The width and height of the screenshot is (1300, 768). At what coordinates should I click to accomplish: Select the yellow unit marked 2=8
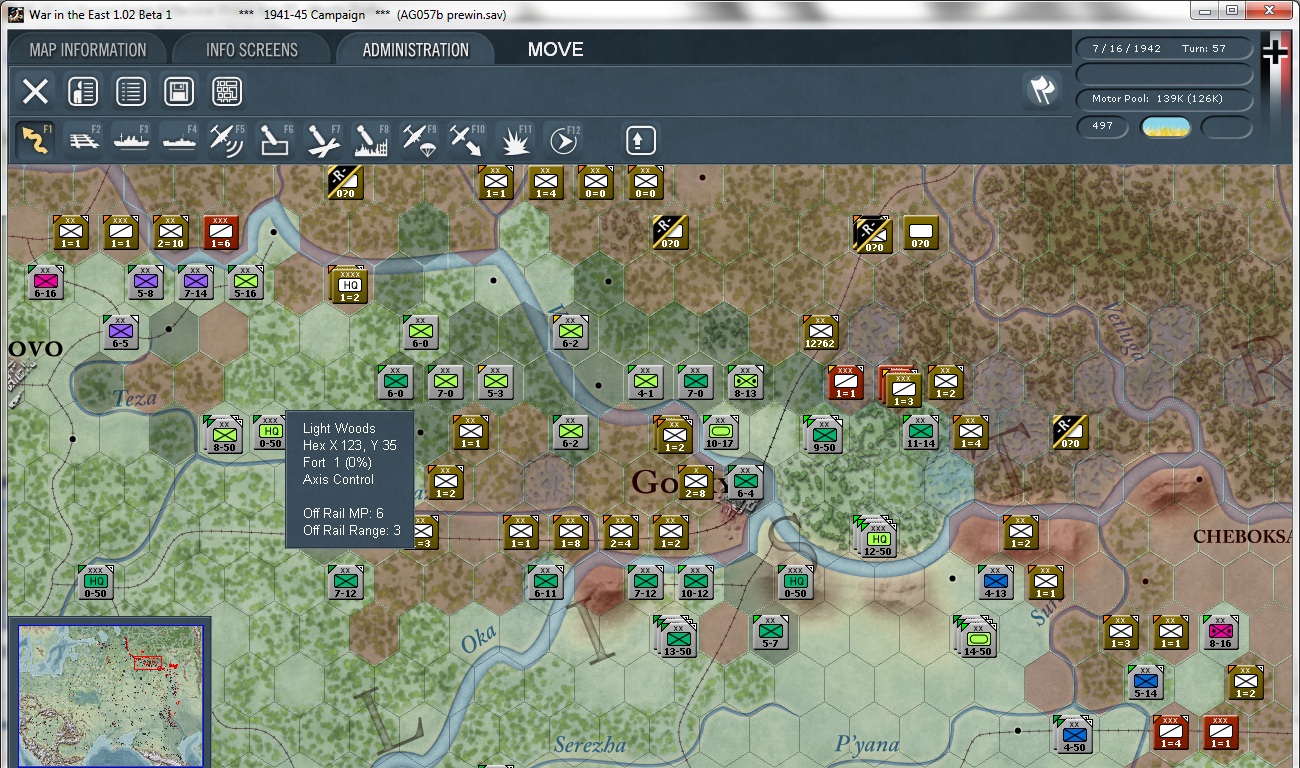point(695,483)
